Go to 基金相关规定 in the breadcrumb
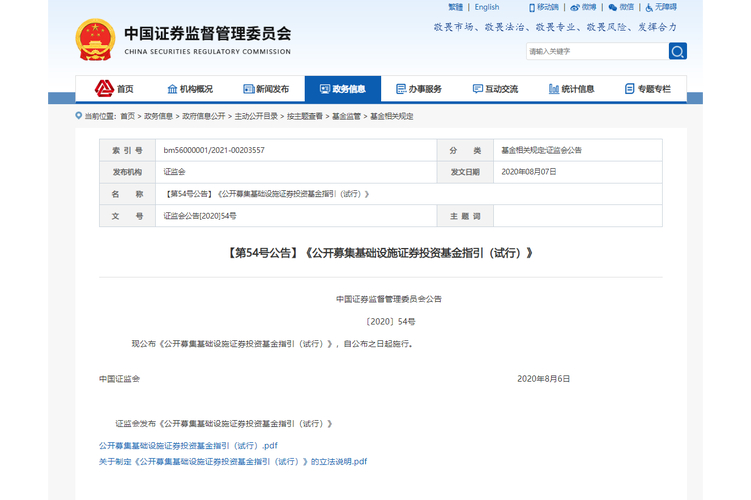Screen dimensions: 751x500 point(391,116)
